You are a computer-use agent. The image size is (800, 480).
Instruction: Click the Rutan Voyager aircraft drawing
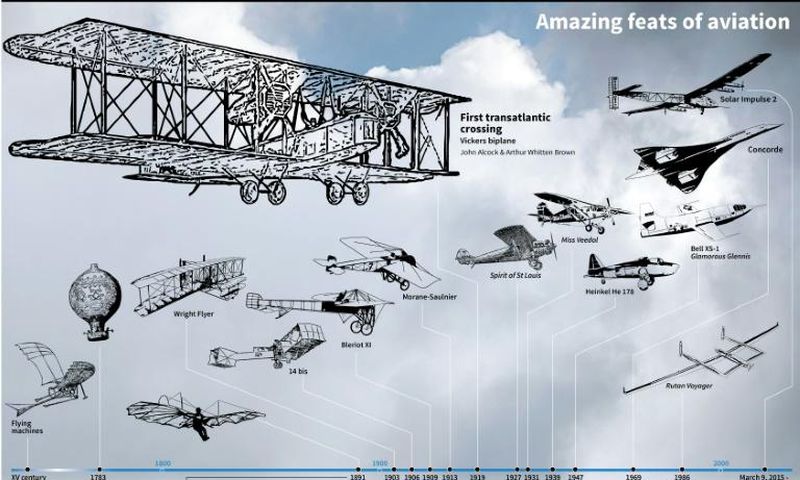tap(701, 357)
